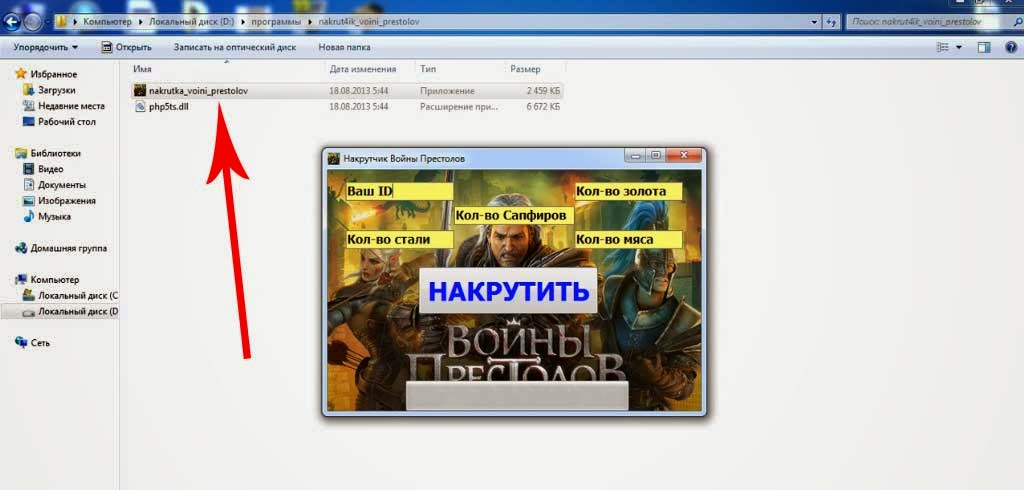The image size is (1024, 490).
Task: Click the Сеть network icon
Action: [21, 342]
